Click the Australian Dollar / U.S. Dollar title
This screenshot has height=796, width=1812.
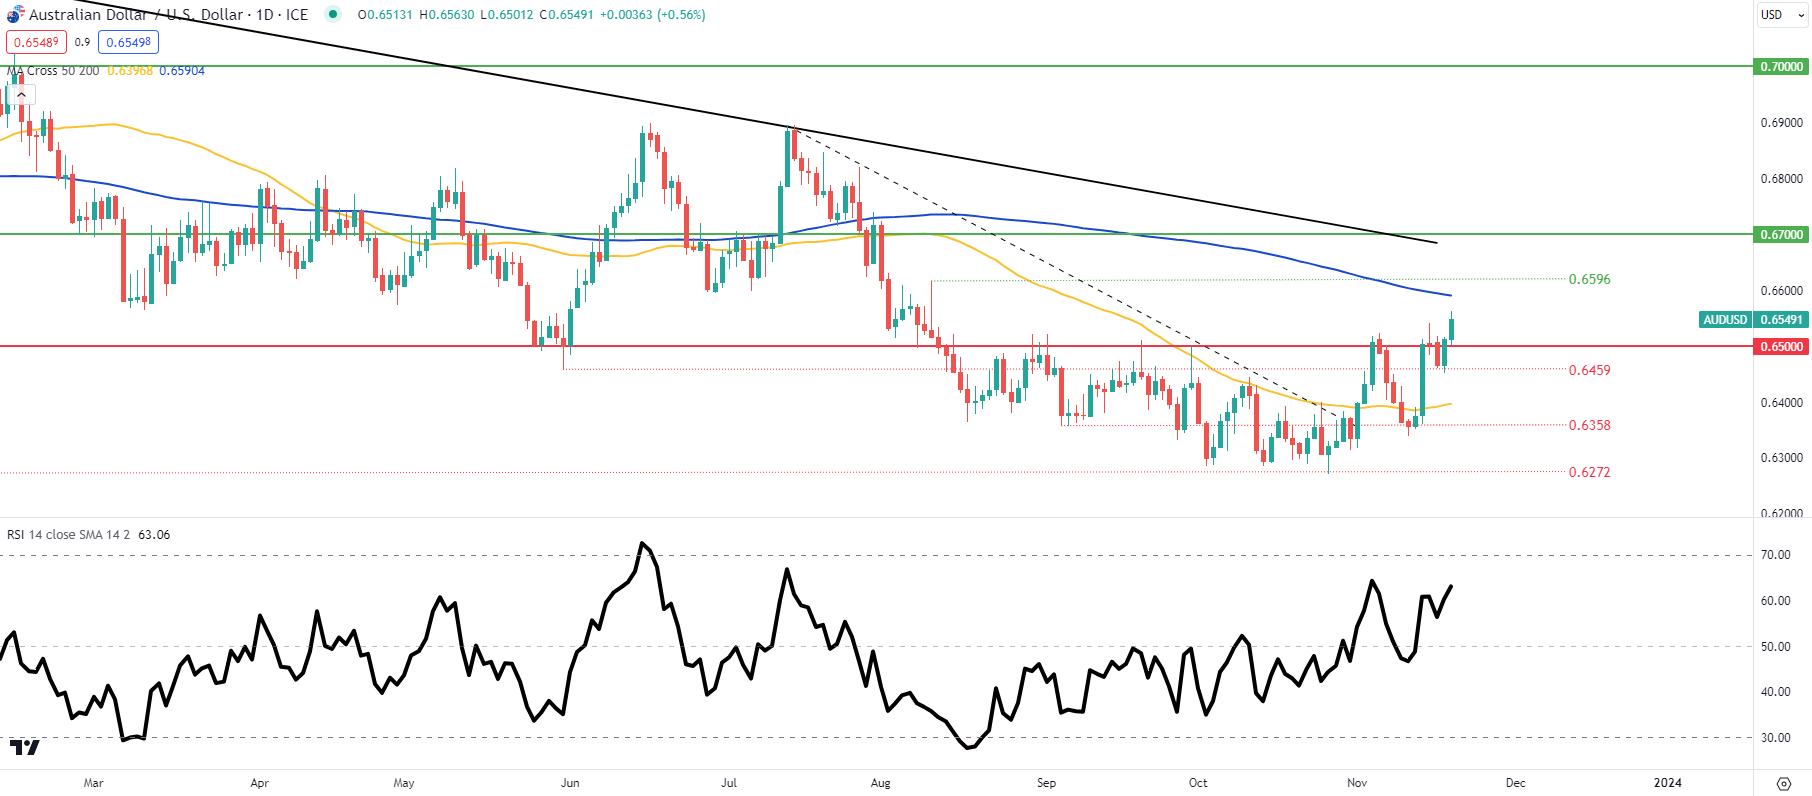136,15
